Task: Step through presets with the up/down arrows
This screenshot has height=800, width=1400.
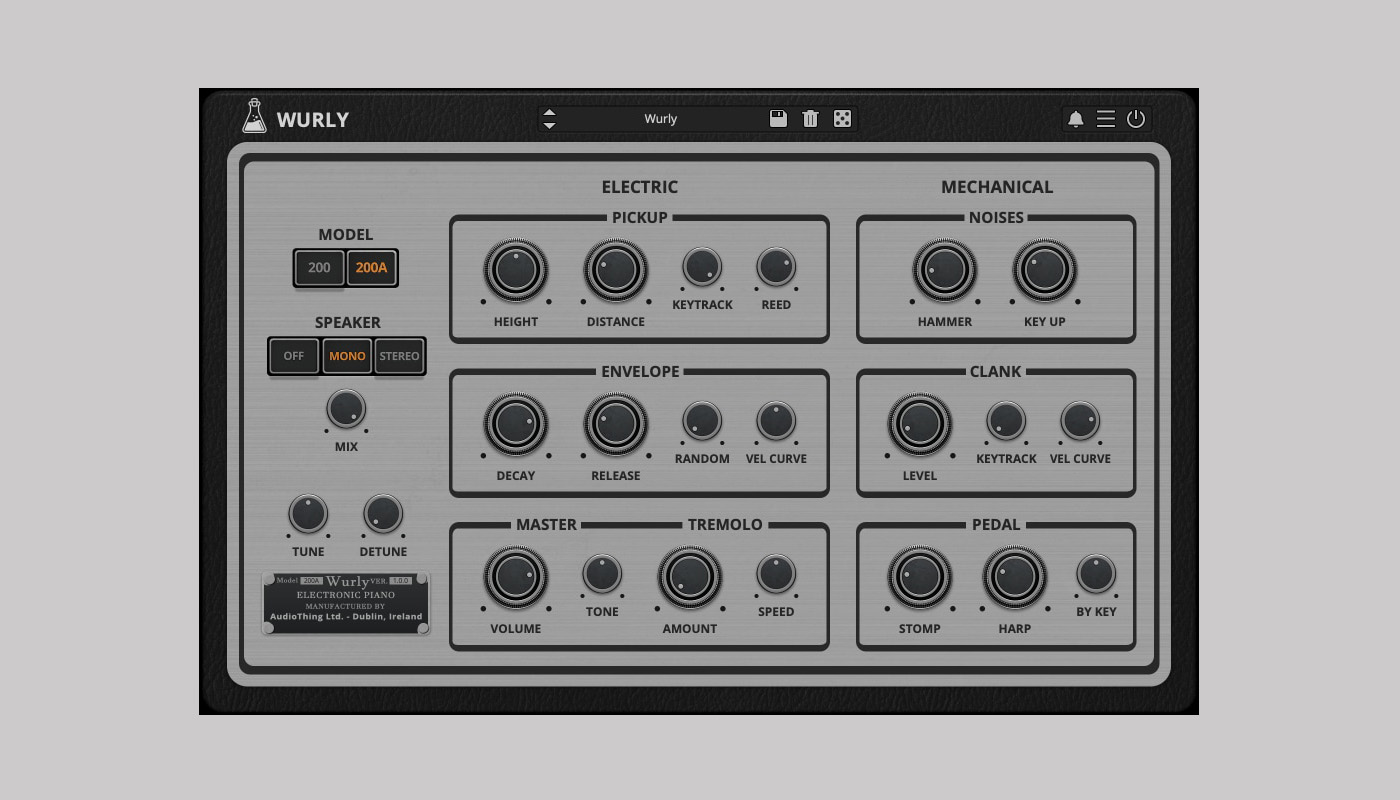Action: tap(549, 119)
